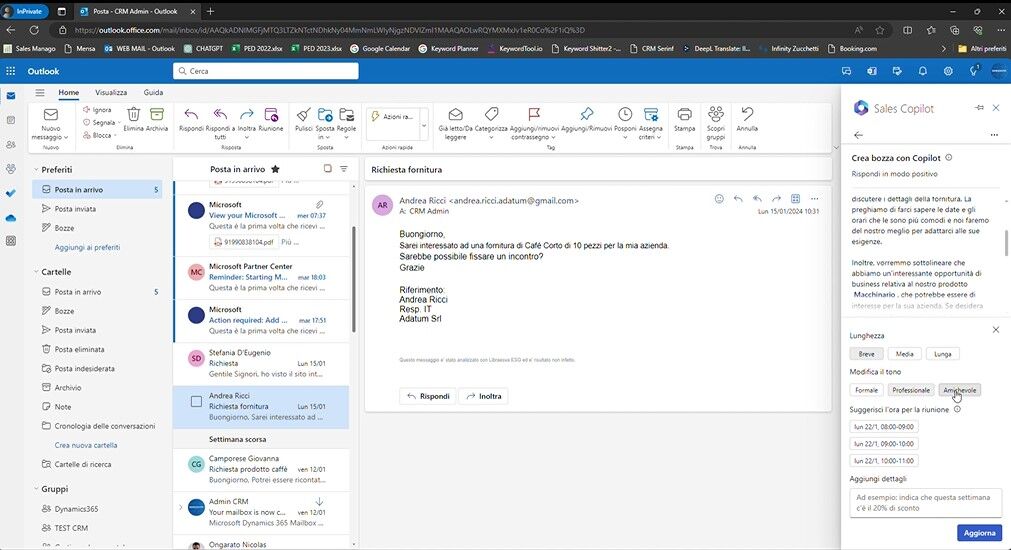Collapse the Gruppi section
This screenshot has width=1011, height=550.
click(36, 489)
